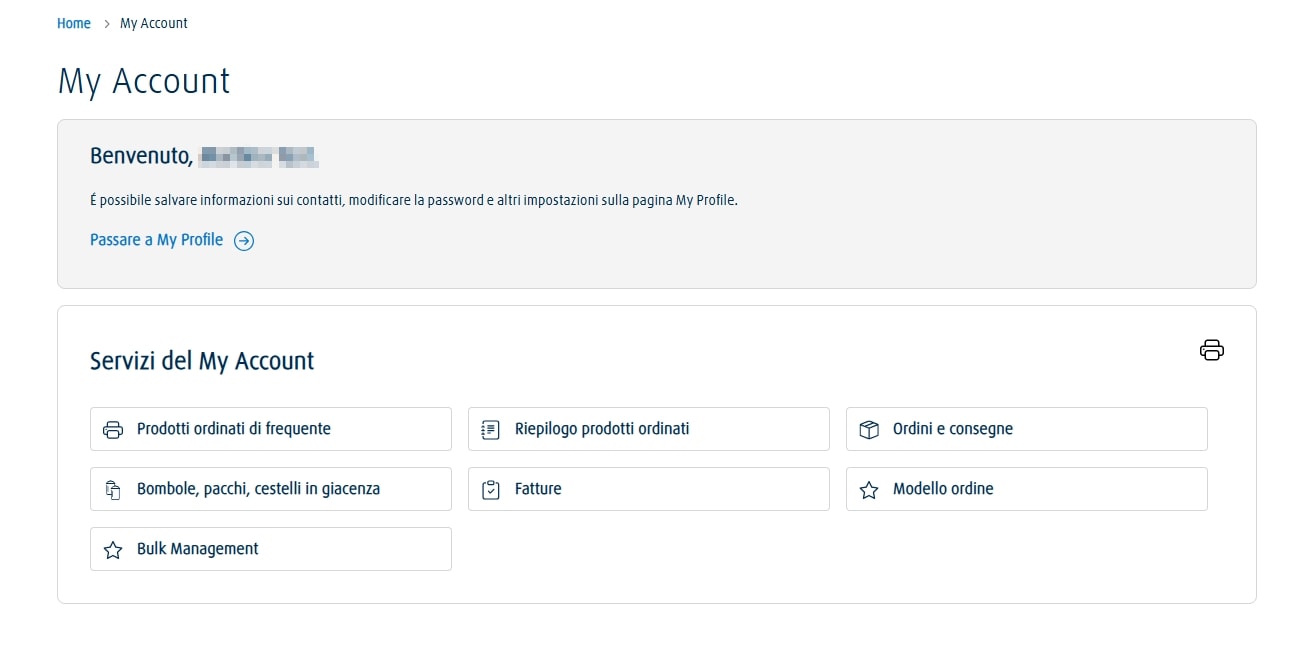Open Bombole, pacchi, cestelli in giacenza
The image size is (1309, 654).
click(x=258, y=489)
